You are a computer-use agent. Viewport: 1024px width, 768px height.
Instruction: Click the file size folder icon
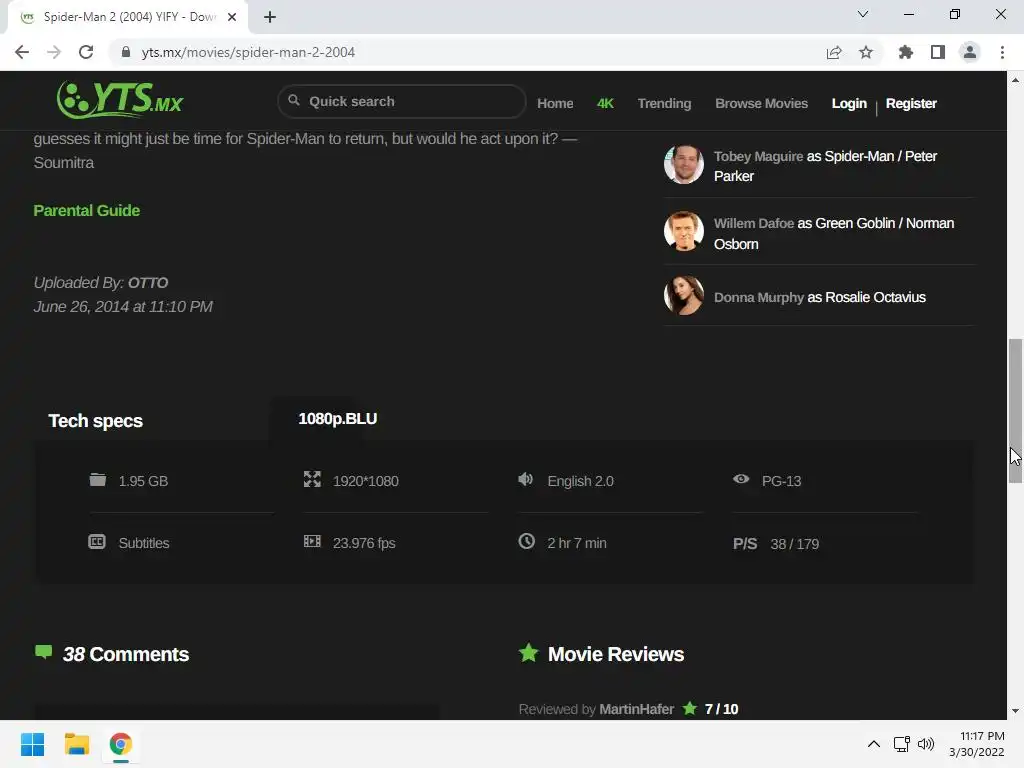pos(97,480)
